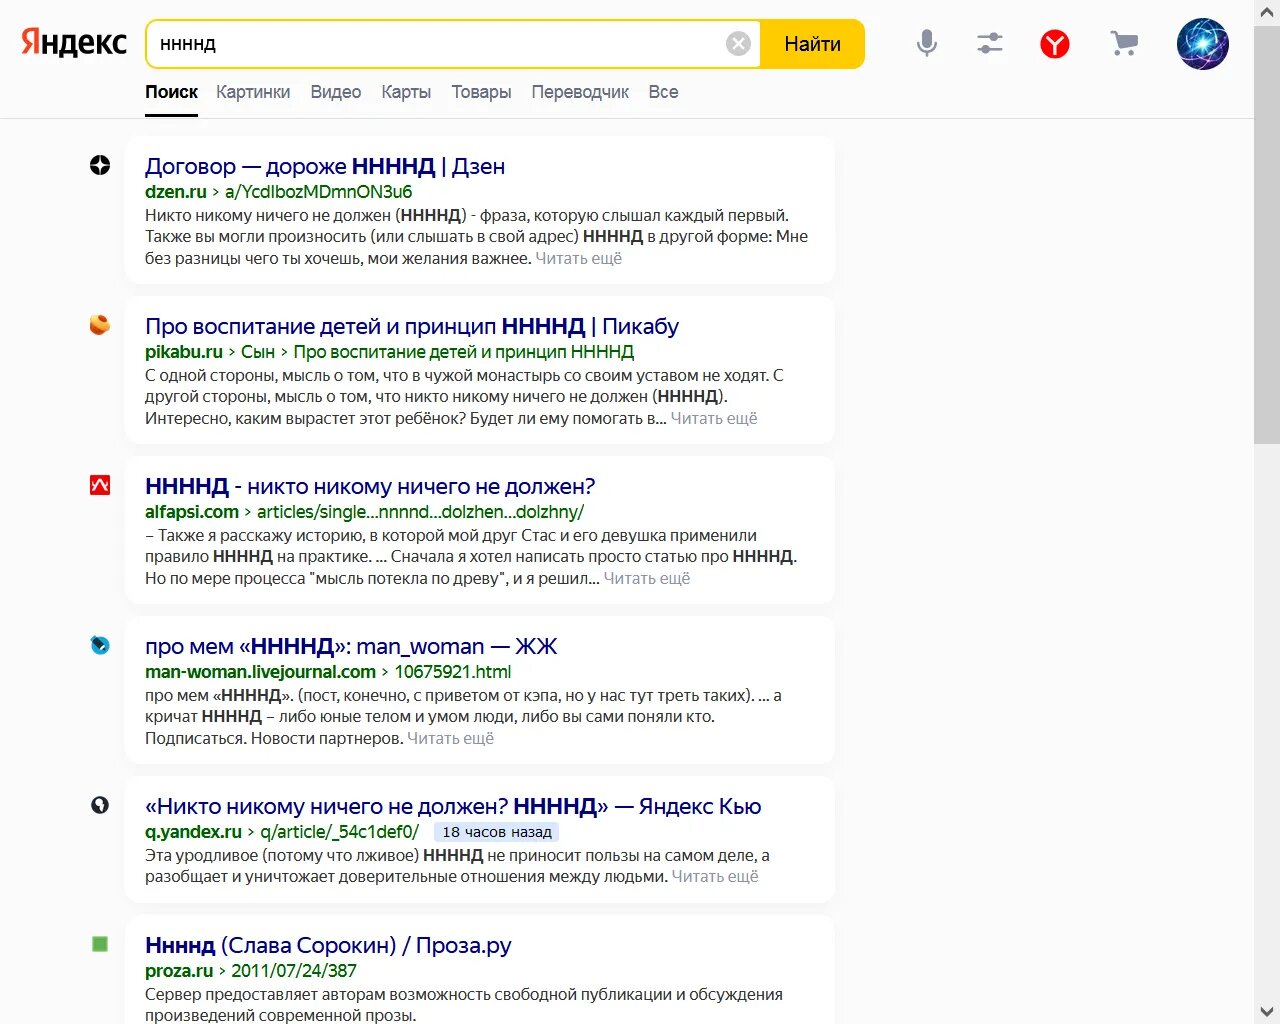Open the Pikabu breadcrumb "Про воспитание детей и принцип ННННД"
The image size is (1280, 1024).
pos(464,352)
